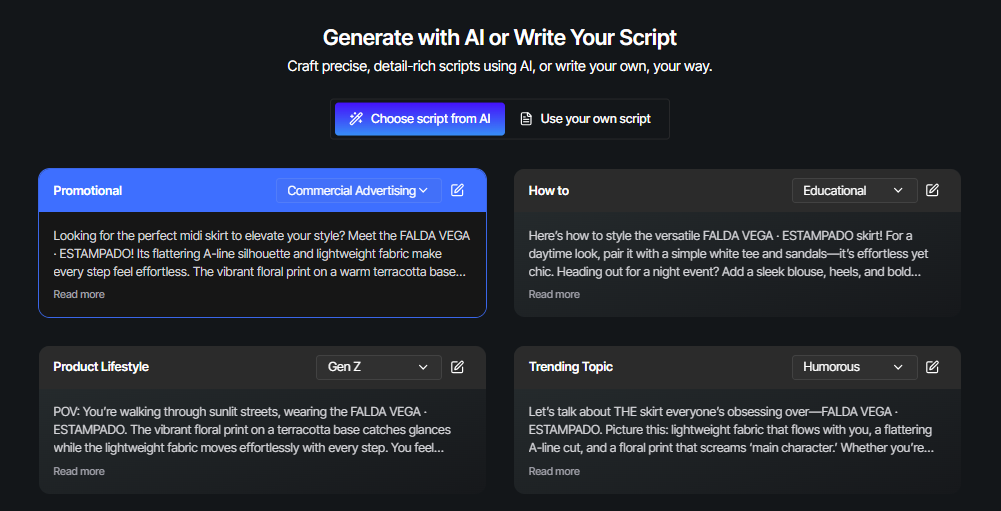Edit the Product Lifestyle script with pencil icon

pyautogui.click(x=457, y=367)
